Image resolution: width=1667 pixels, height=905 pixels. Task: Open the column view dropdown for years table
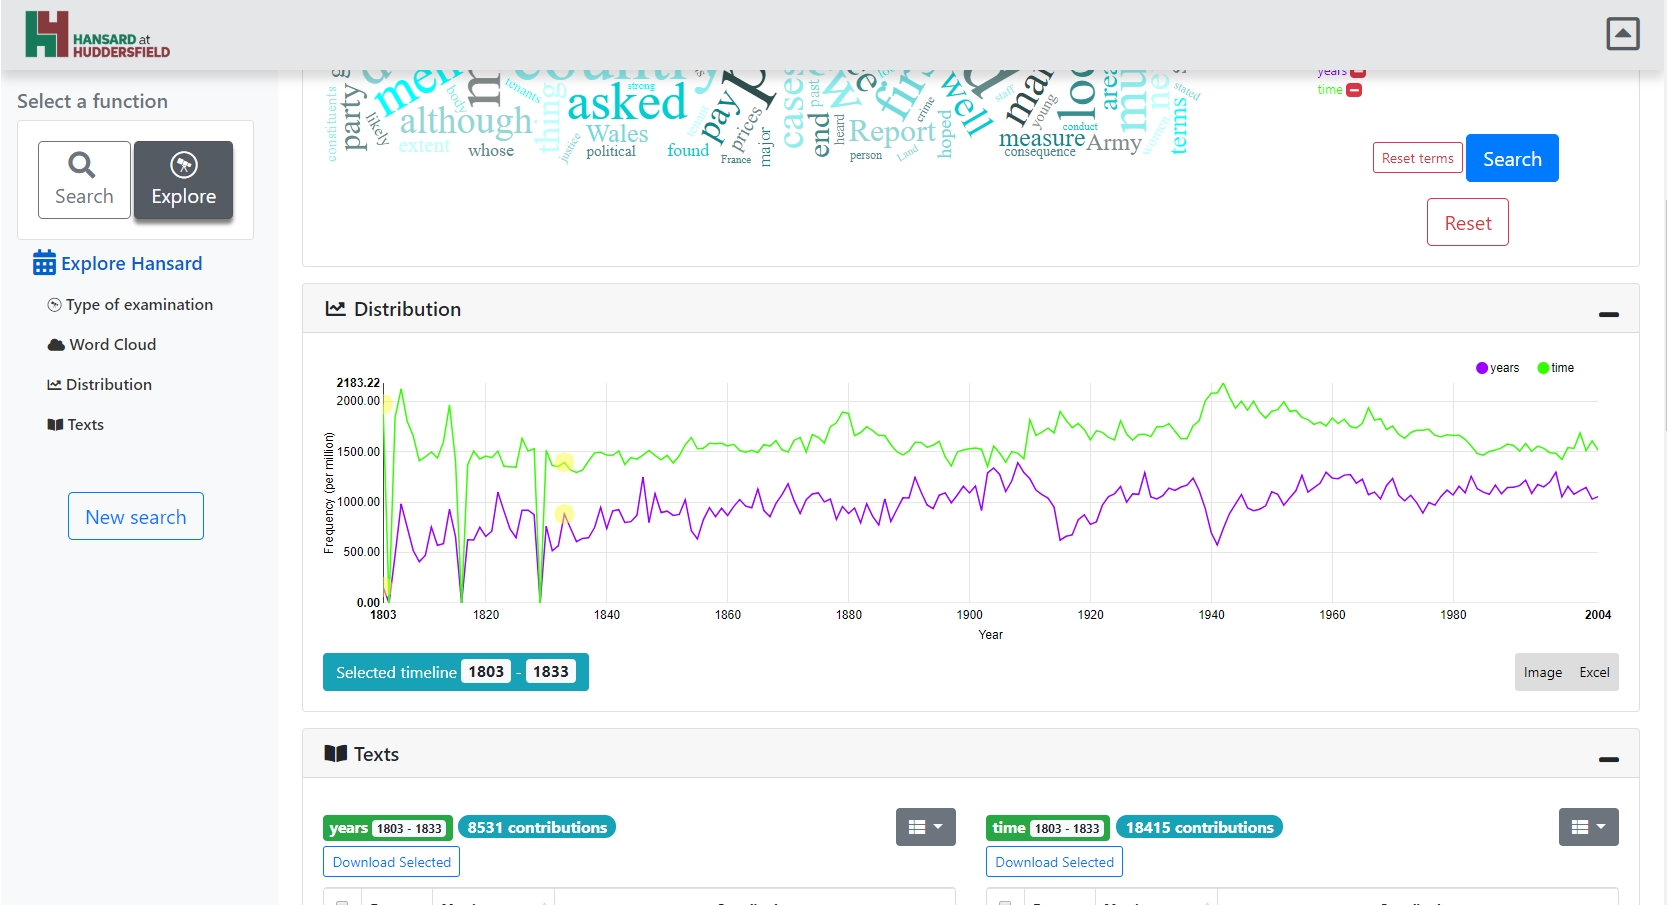click(x=924, y=827)
